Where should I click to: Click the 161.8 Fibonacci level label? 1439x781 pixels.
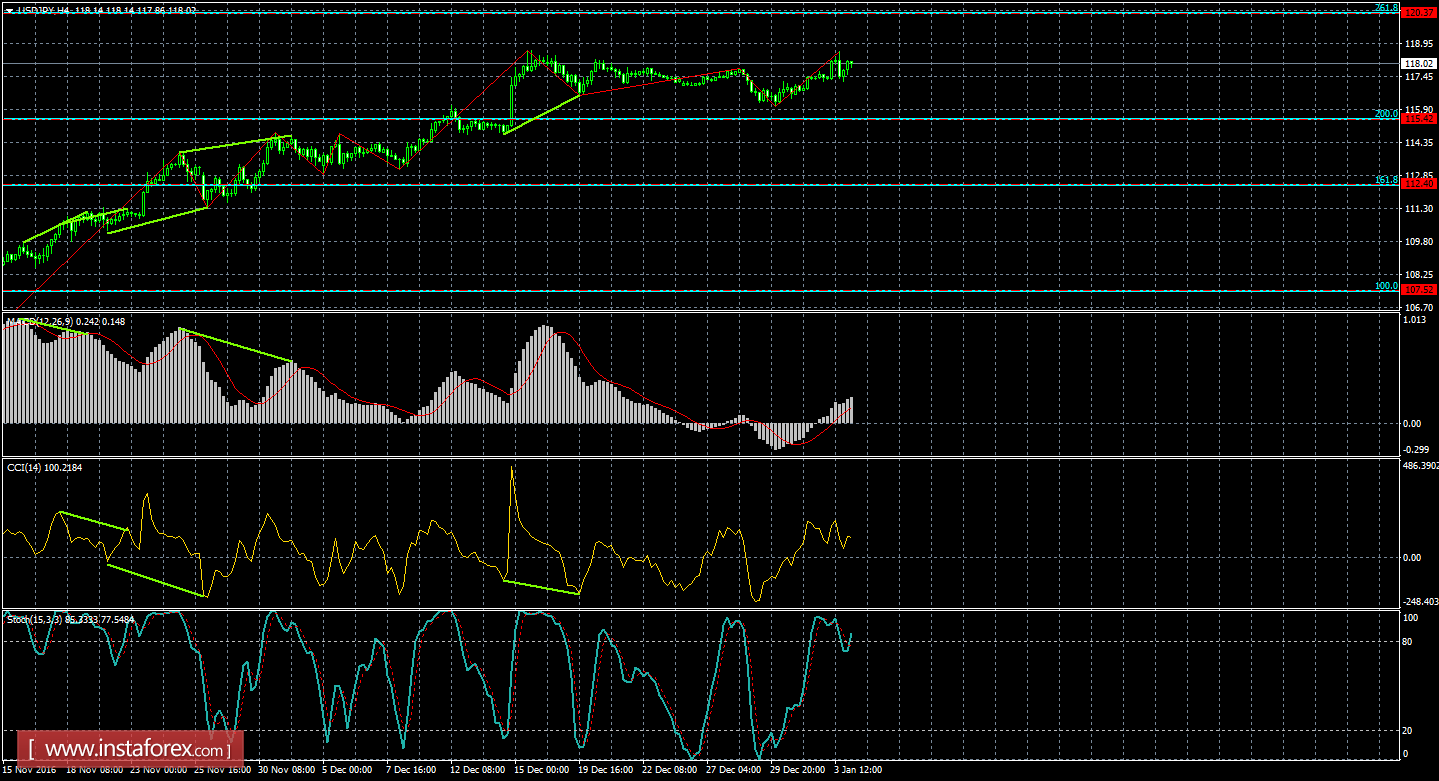pos(1386,180)
